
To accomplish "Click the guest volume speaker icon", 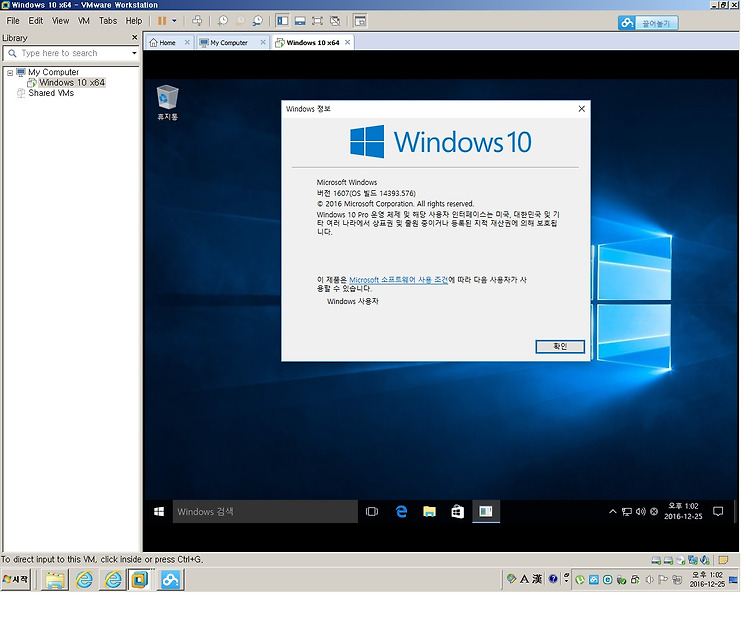I will [x=640, y=512].
